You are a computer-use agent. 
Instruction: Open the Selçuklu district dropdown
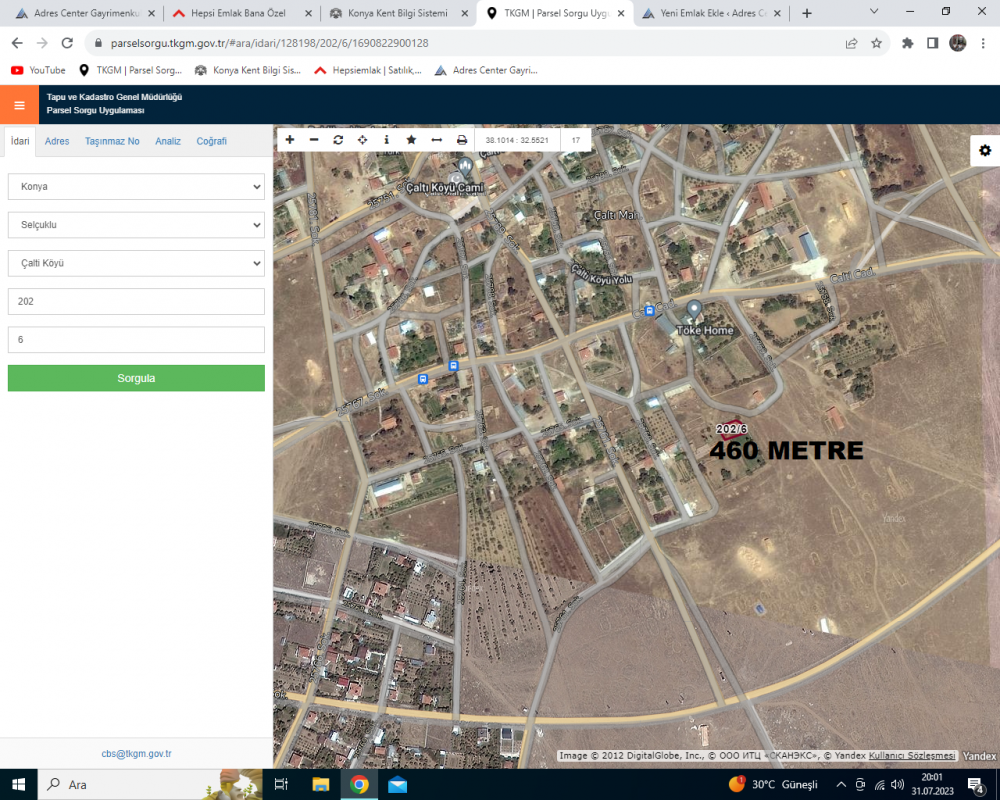136,225
